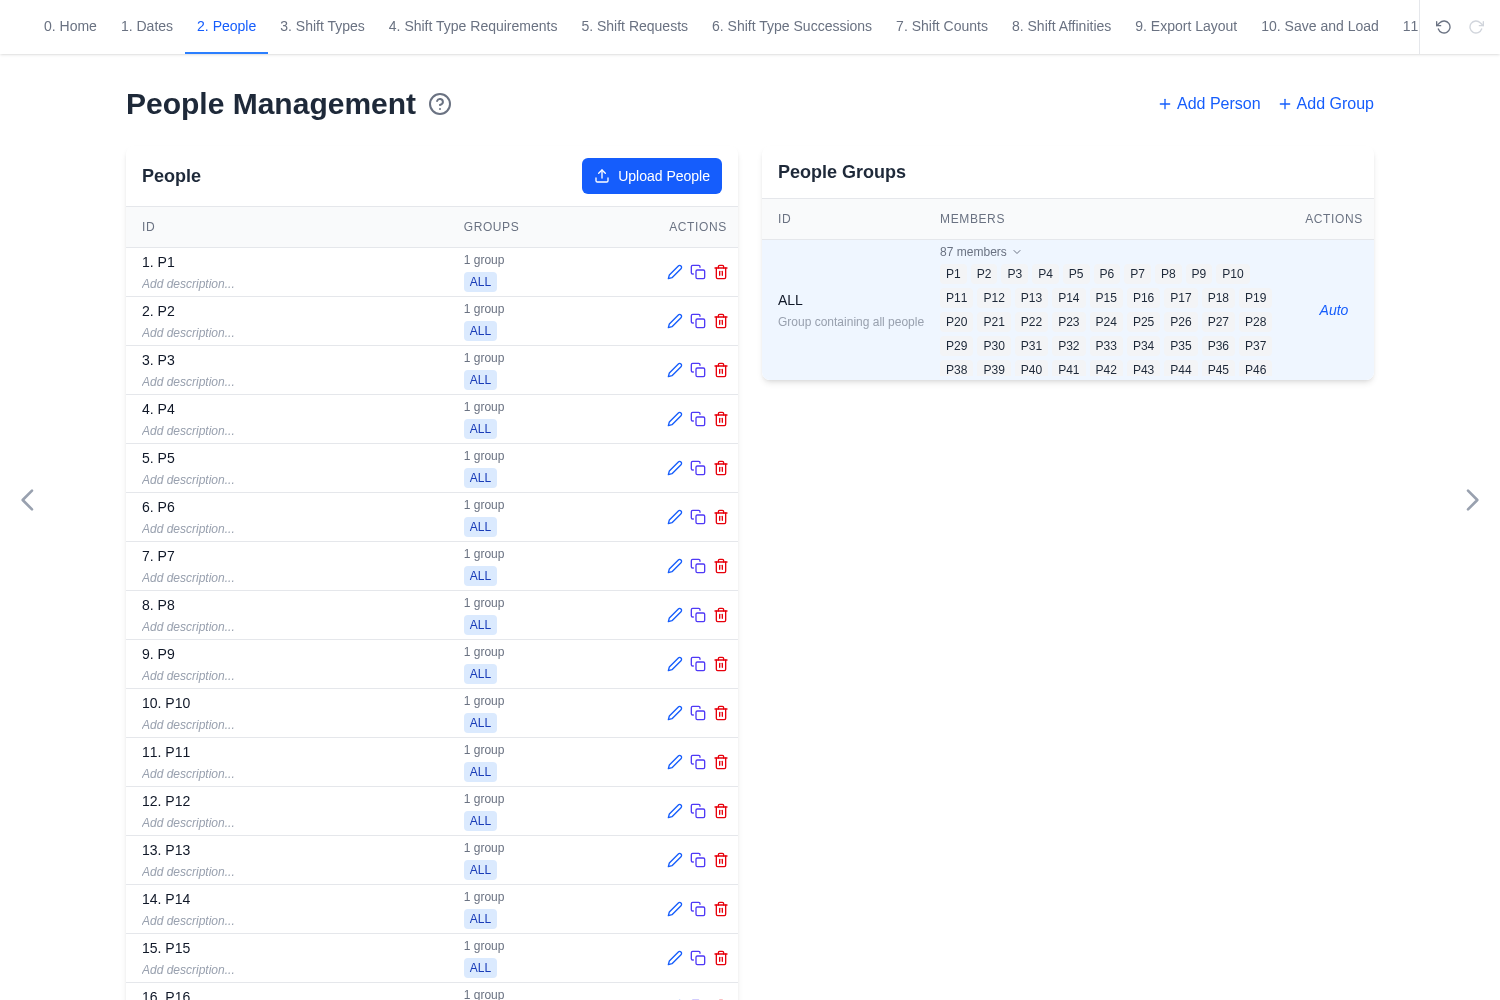Screen dimensions: 1500x1000
Task: Go to previous page with left chevron
Action: (x=28, y=500)
